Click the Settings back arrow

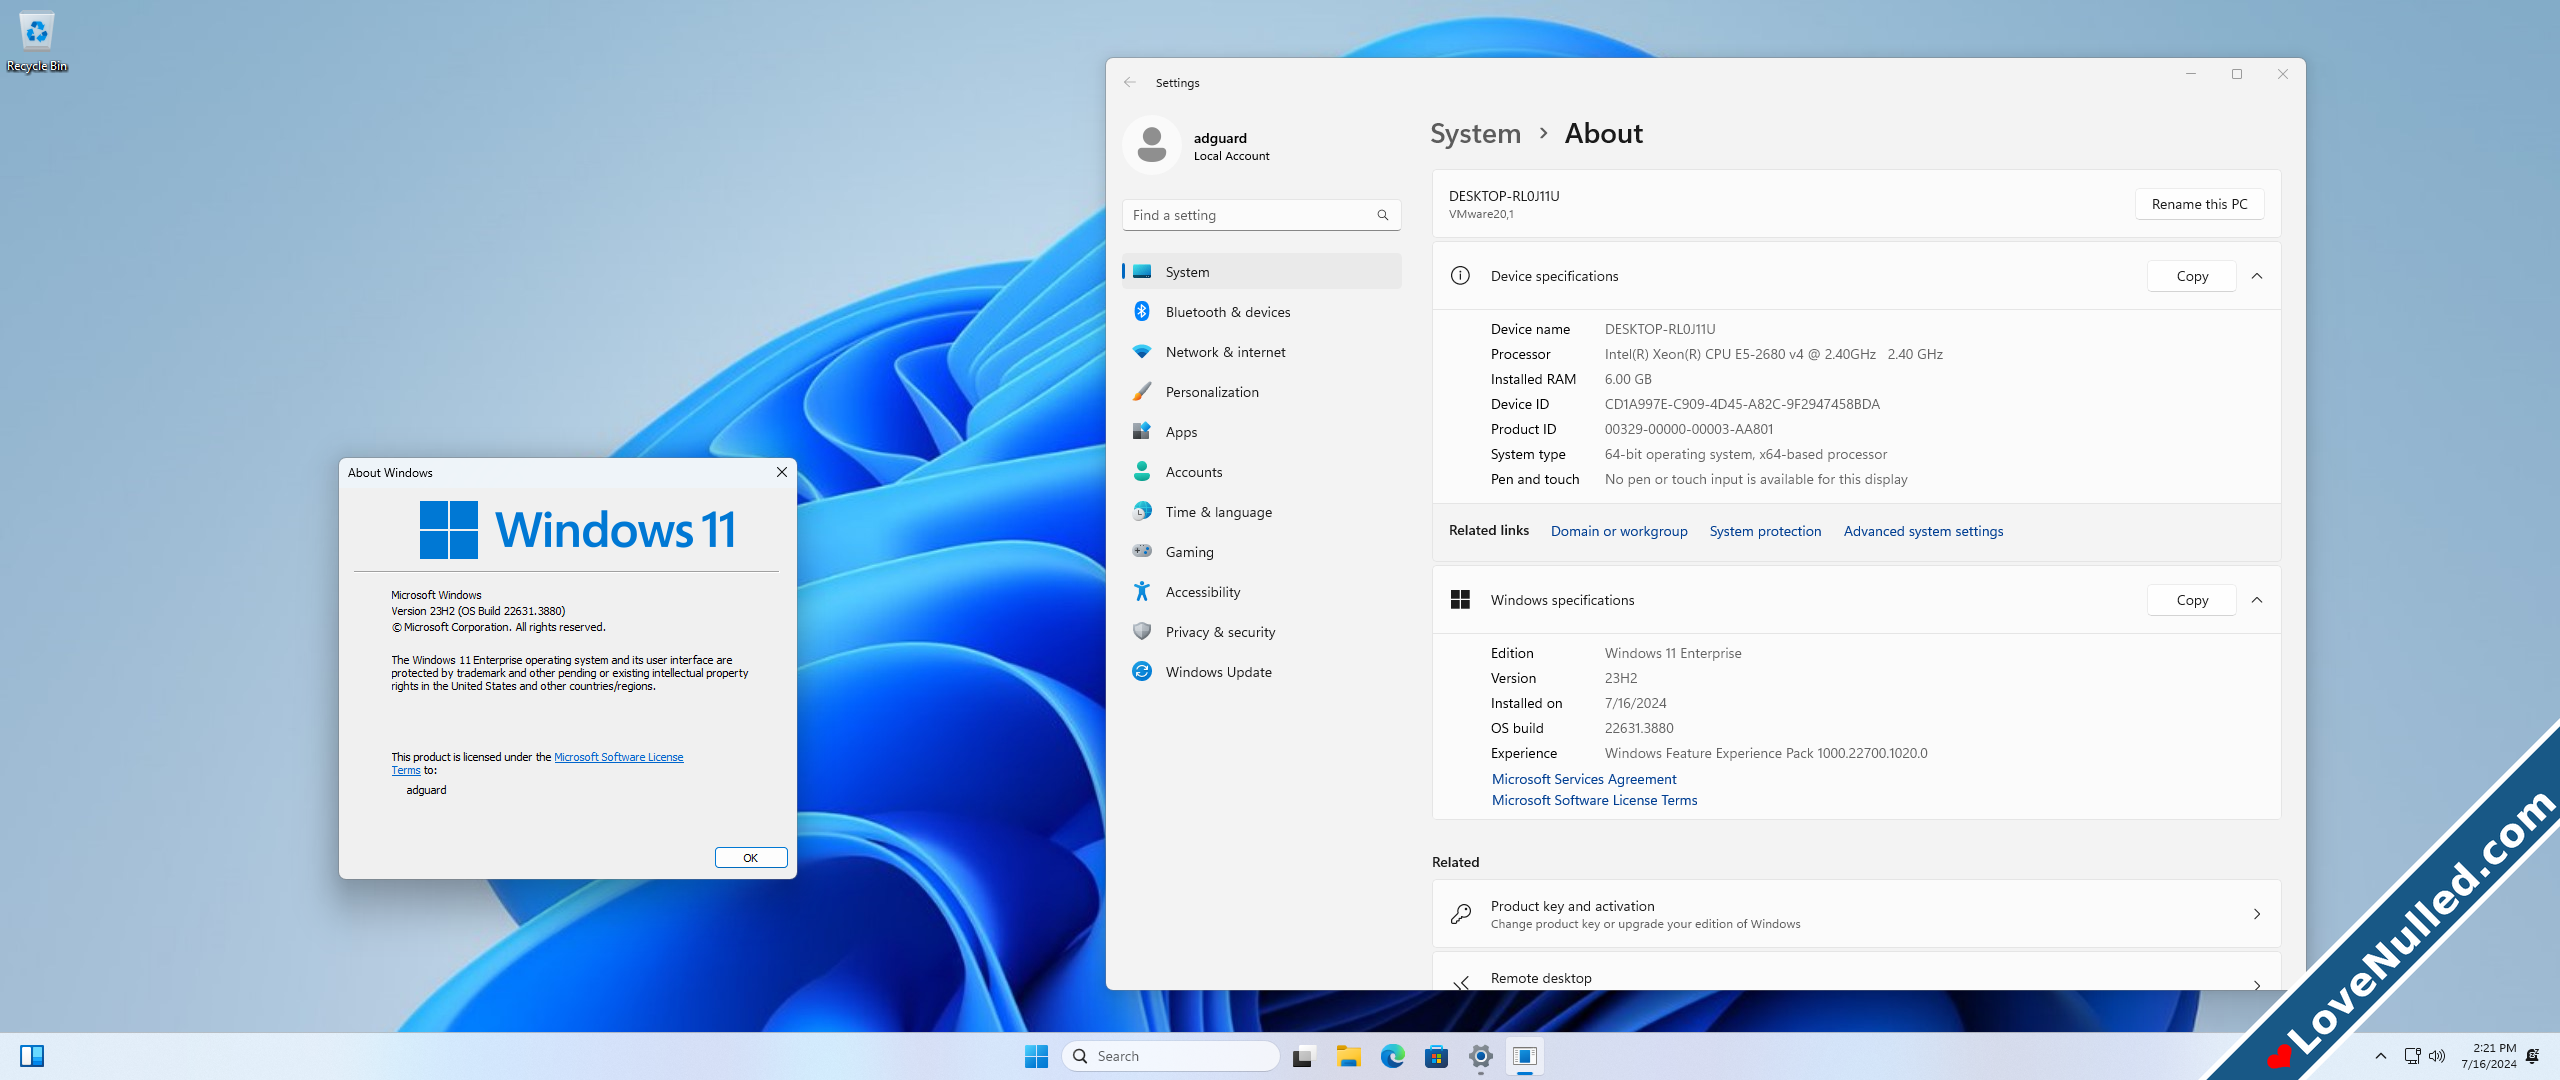coord(1130,82)
